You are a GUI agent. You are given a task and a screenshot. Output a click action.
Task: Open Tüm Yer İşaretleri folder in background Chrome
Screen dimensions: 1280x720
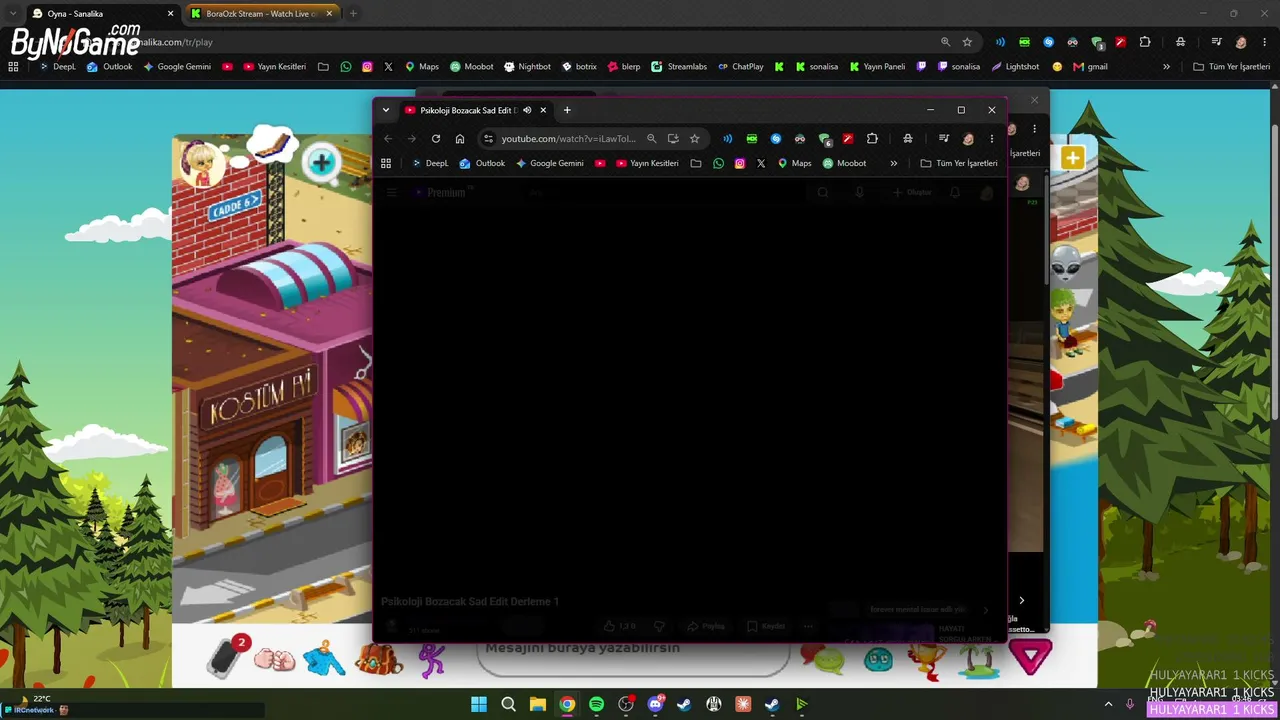pos(1232,67)
